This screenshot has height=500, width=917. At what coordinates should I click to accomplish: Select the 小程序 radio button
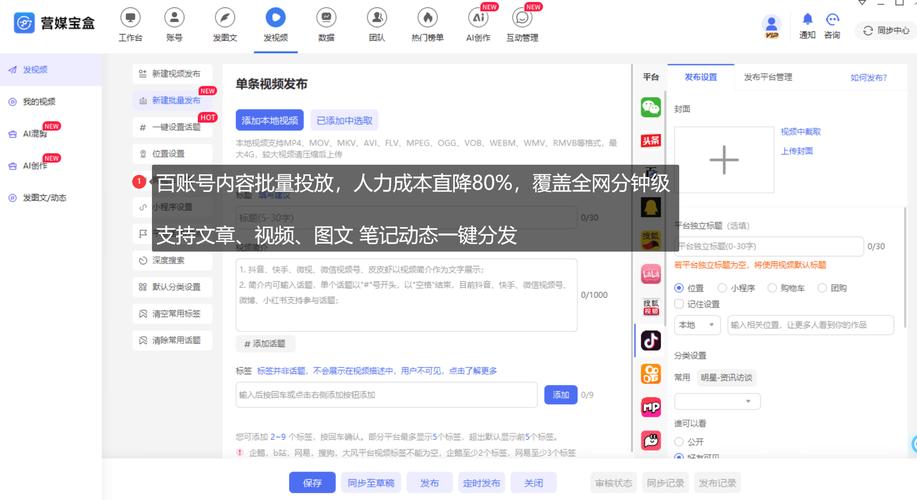click(726, 288)
